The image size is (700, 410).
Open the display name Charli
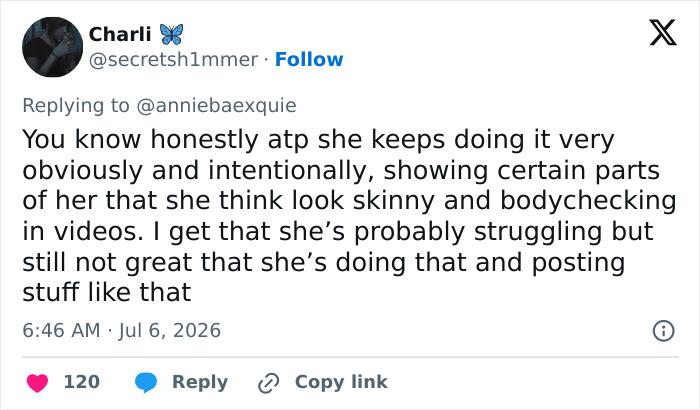click(120, 34)
